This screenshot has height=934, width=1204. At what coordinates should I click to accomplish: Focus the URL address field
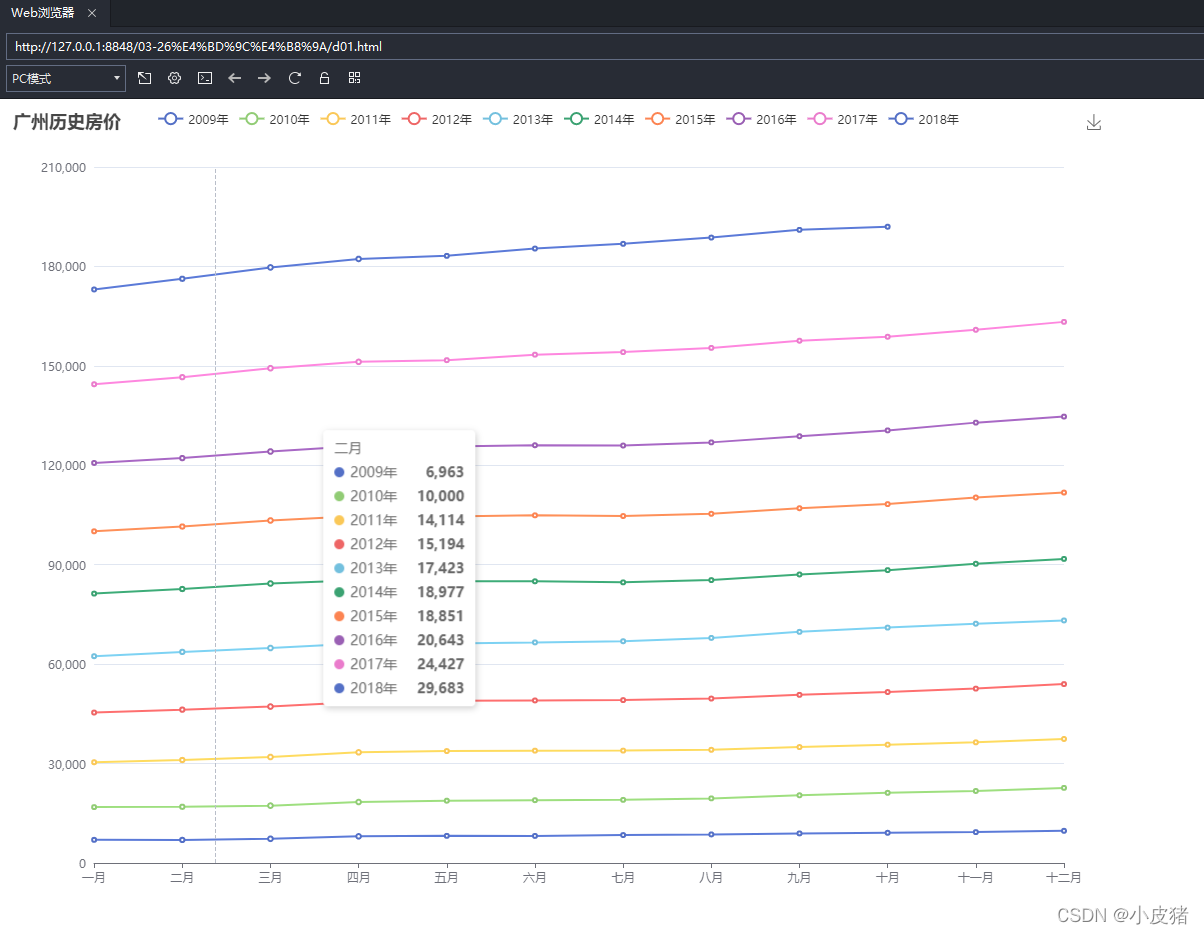(605, 47)
